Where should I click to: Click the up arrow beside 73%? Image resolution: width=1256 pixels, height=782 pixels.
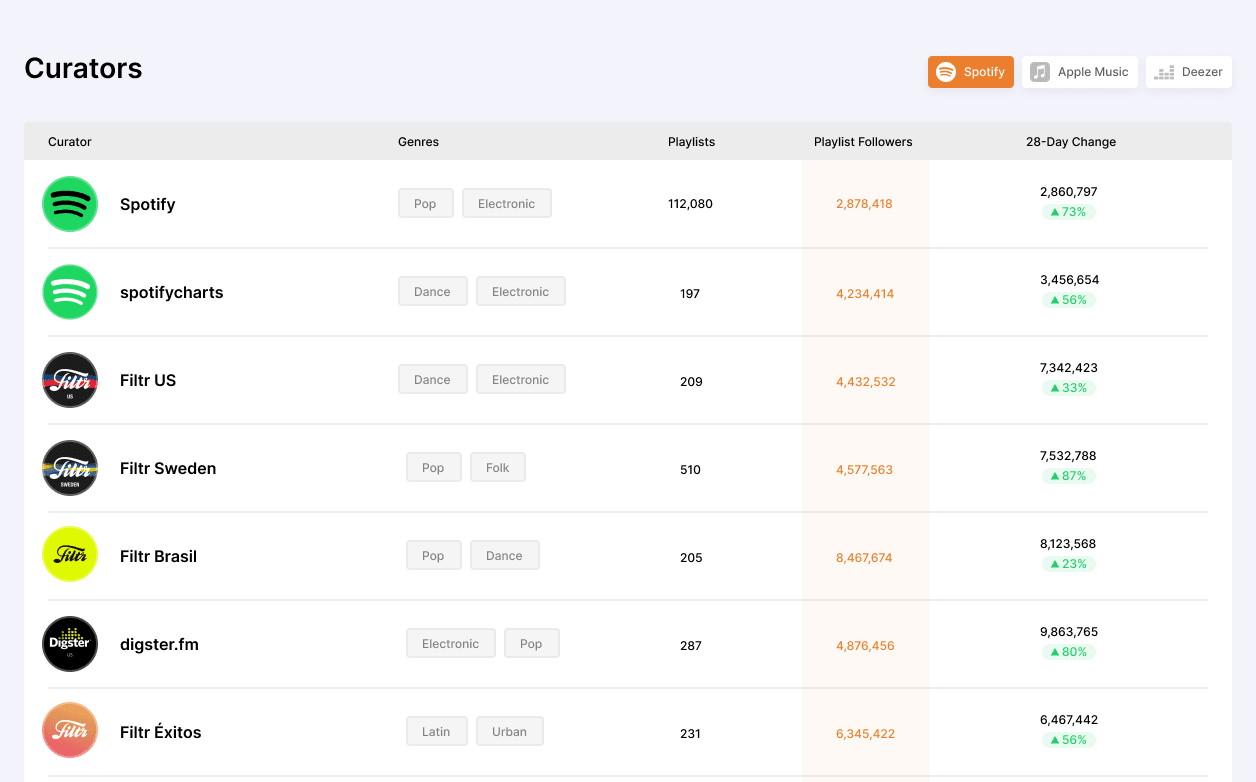click(x=1054, y=212)
